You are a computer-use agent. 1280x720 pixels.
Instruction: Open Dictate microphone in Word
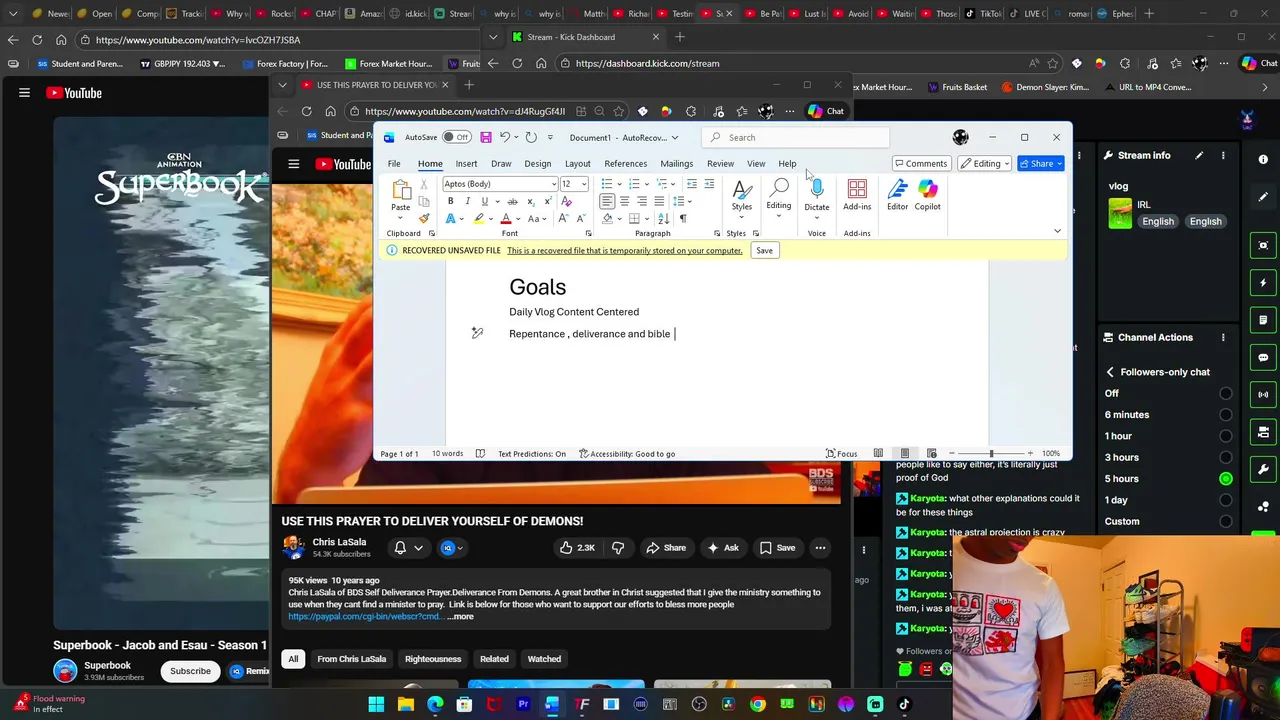tap(817, 195)
